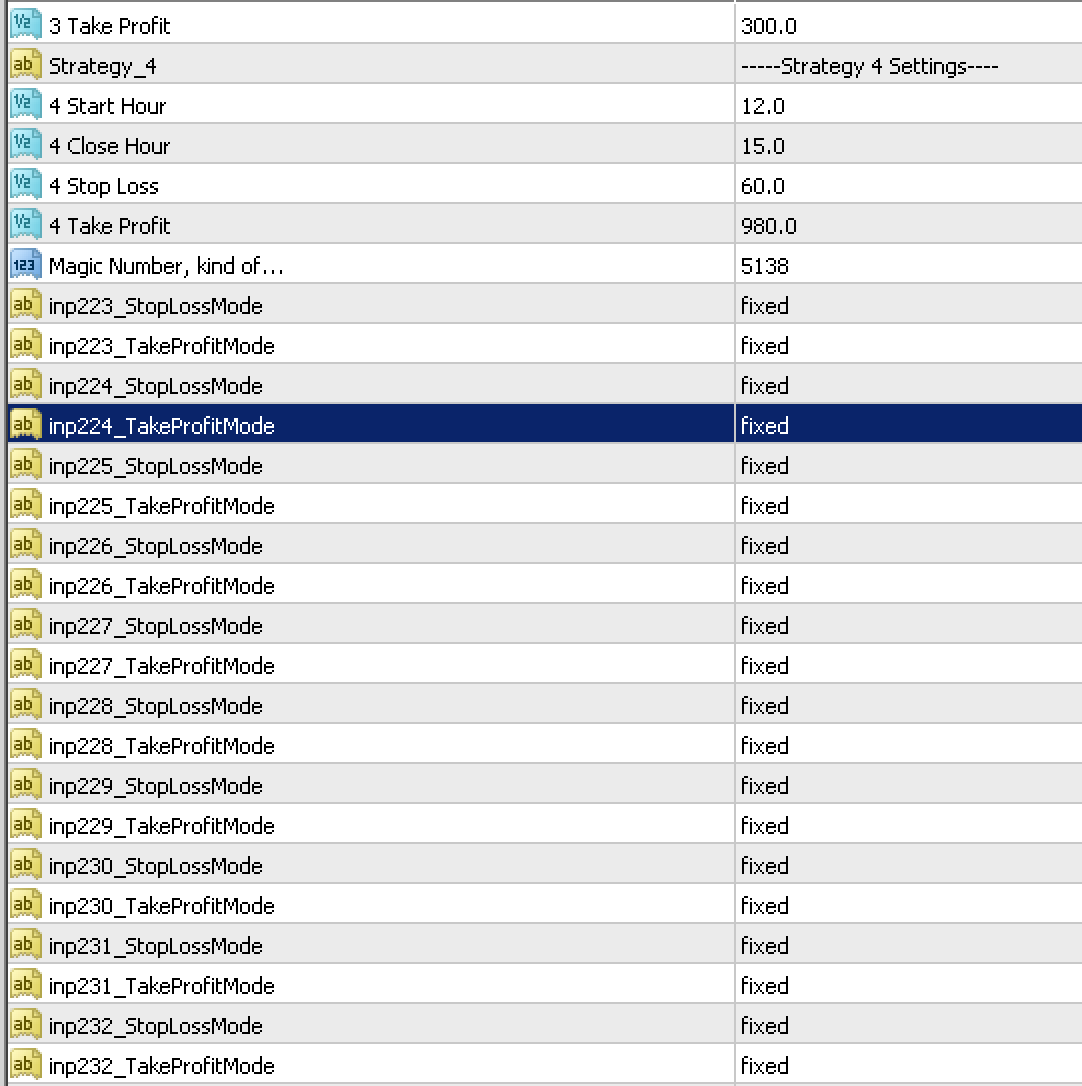Click the icon beside inp224_StopLossMode

coord(26,385)
